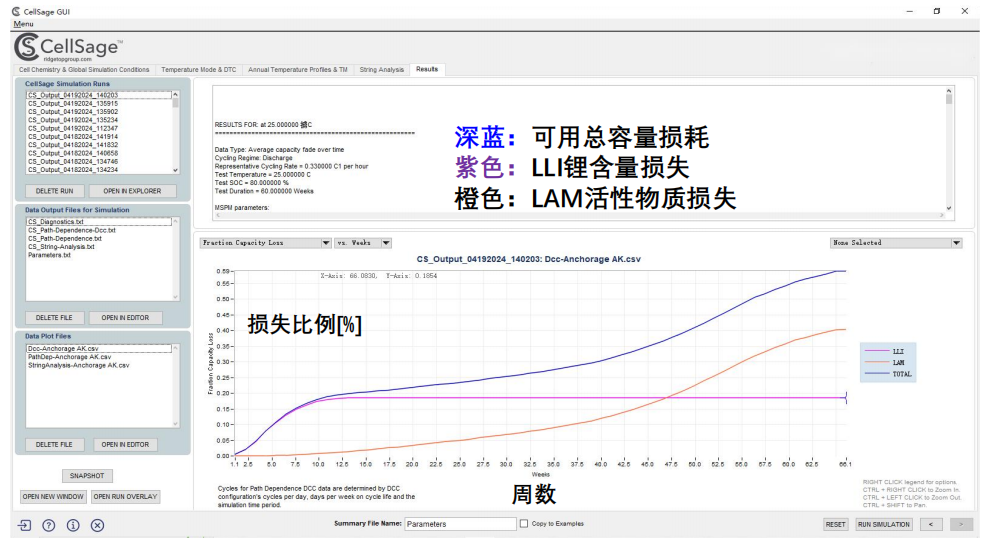
Task: Click the login arrow icon at bottom left
Action: pyautogui.click(x=24, y=526)
